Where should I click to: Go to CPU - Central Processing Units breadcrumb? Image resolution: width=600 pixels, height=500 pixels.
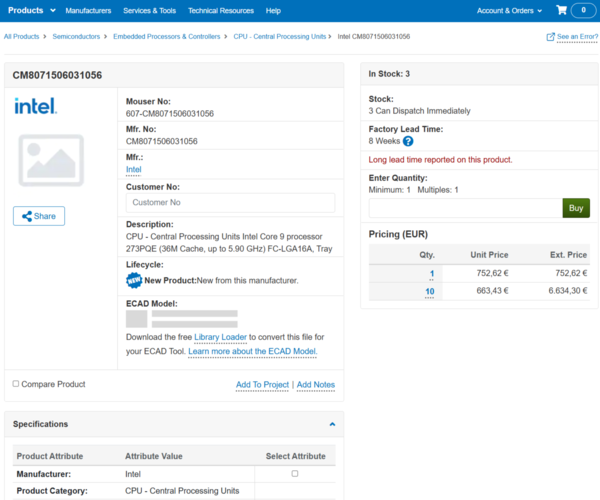(x=280, y=36)
